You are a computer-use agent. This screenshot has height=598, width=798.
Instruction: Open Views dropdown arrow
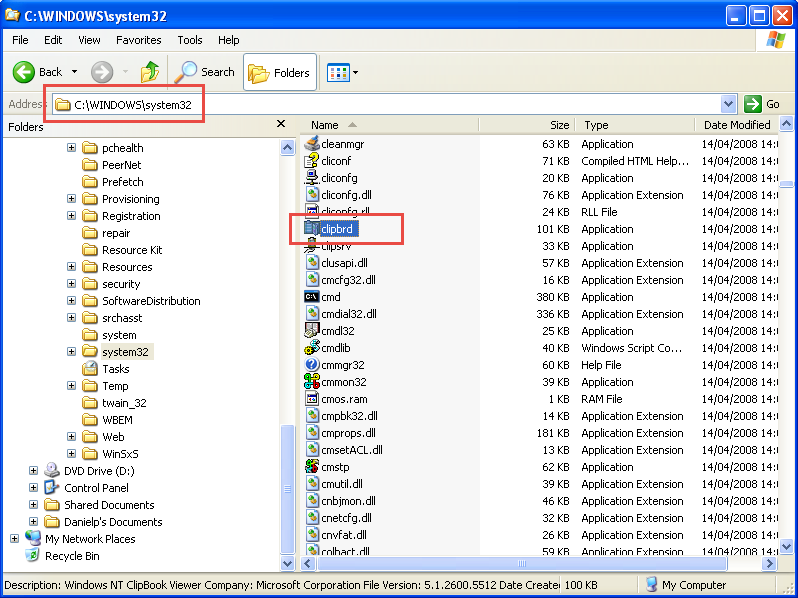pos(355,73)
